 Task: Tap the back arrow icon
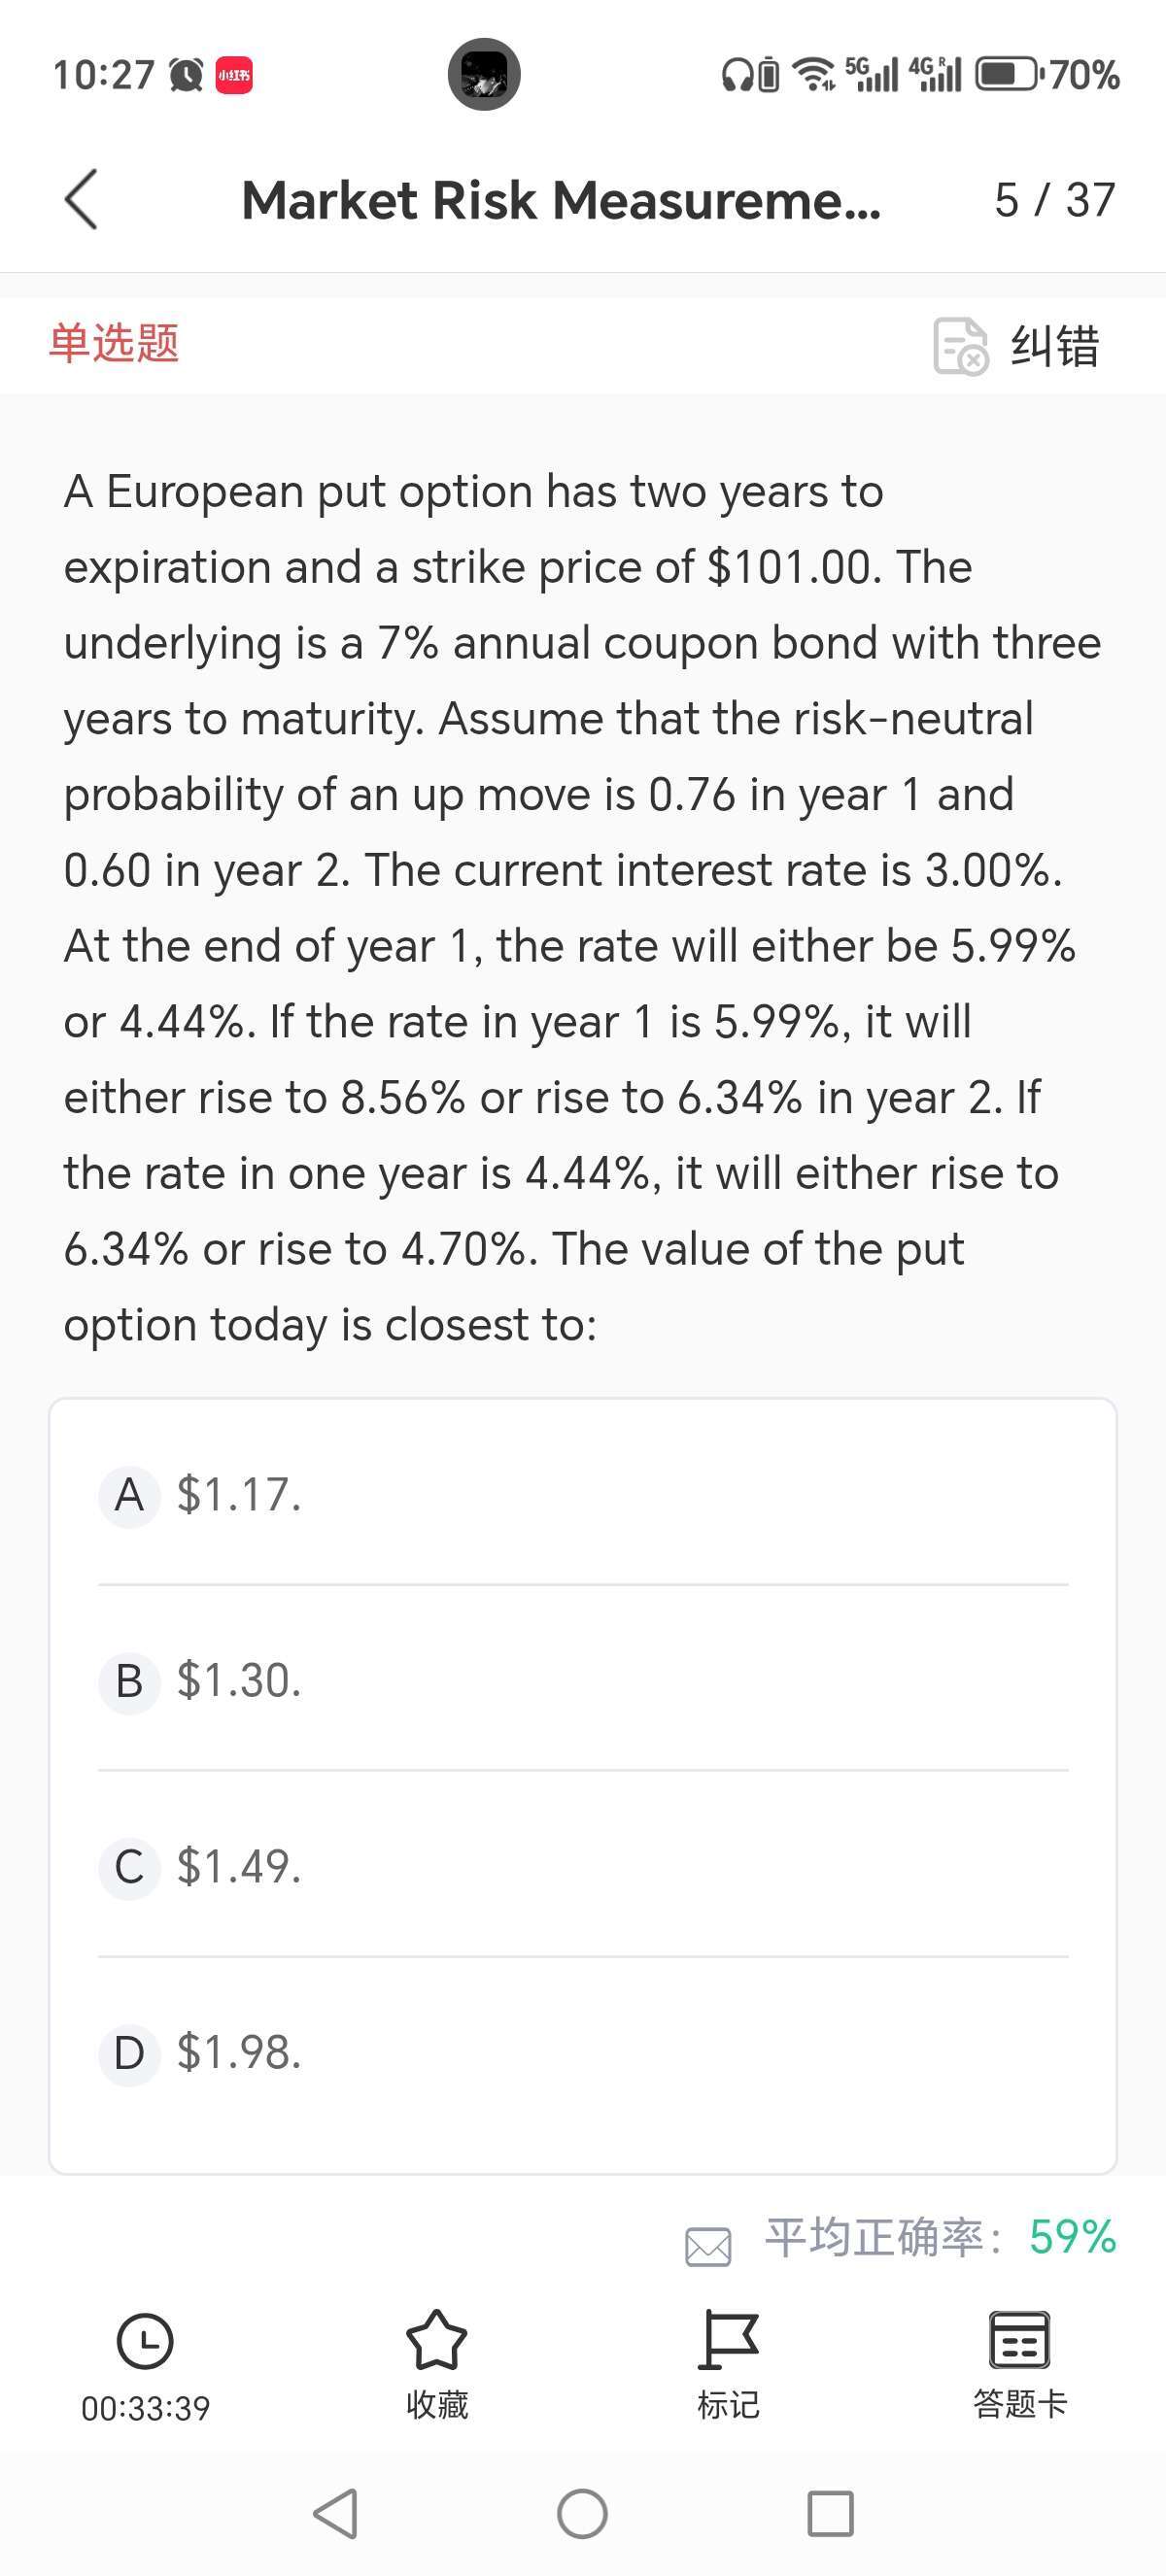point(81,200)
